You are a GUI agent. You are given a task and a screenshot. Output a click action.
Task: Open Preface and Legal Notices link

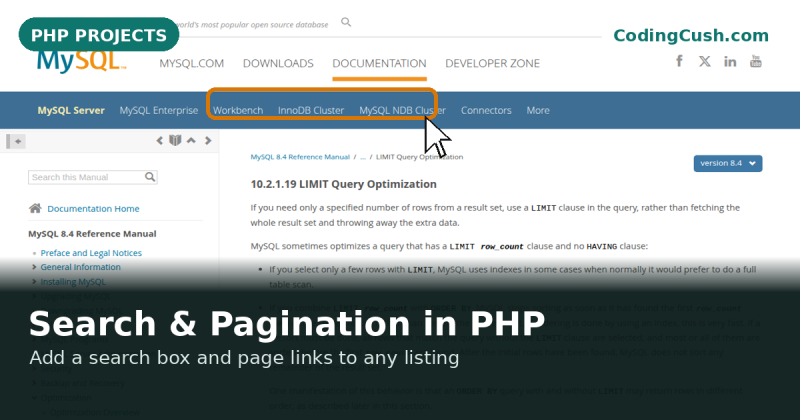(x=91, y=253)
